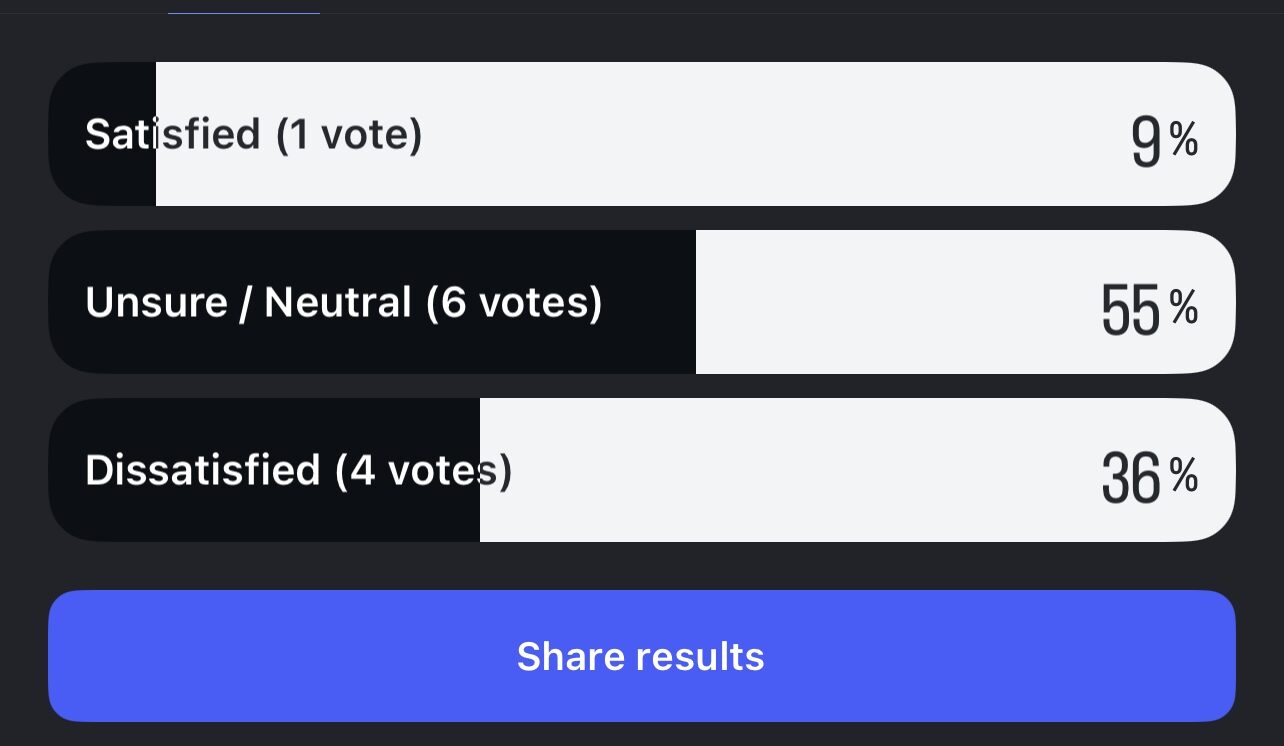This screenshot has height=746, width=1284.
Task: Click the 36% result value
Action: 1130,477
